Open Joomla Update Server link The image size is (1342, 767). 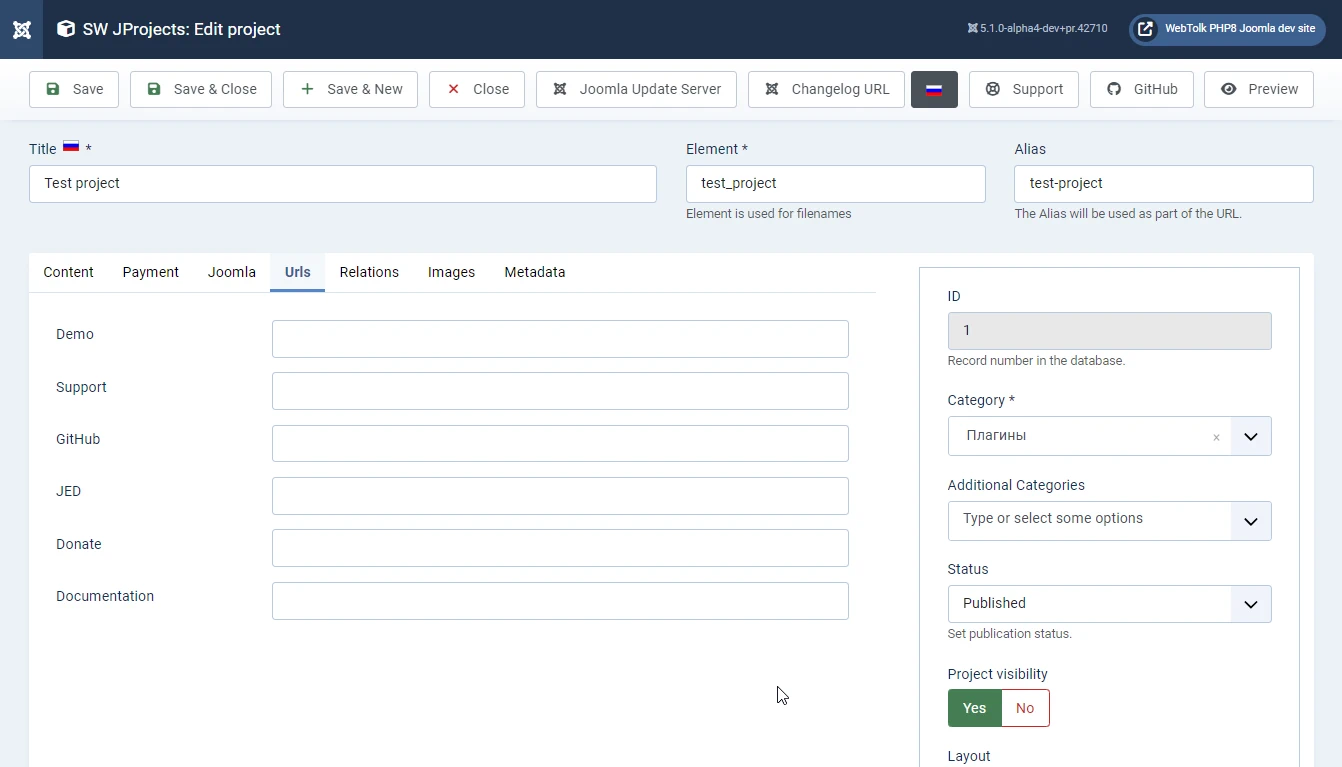tap(636, 89)
